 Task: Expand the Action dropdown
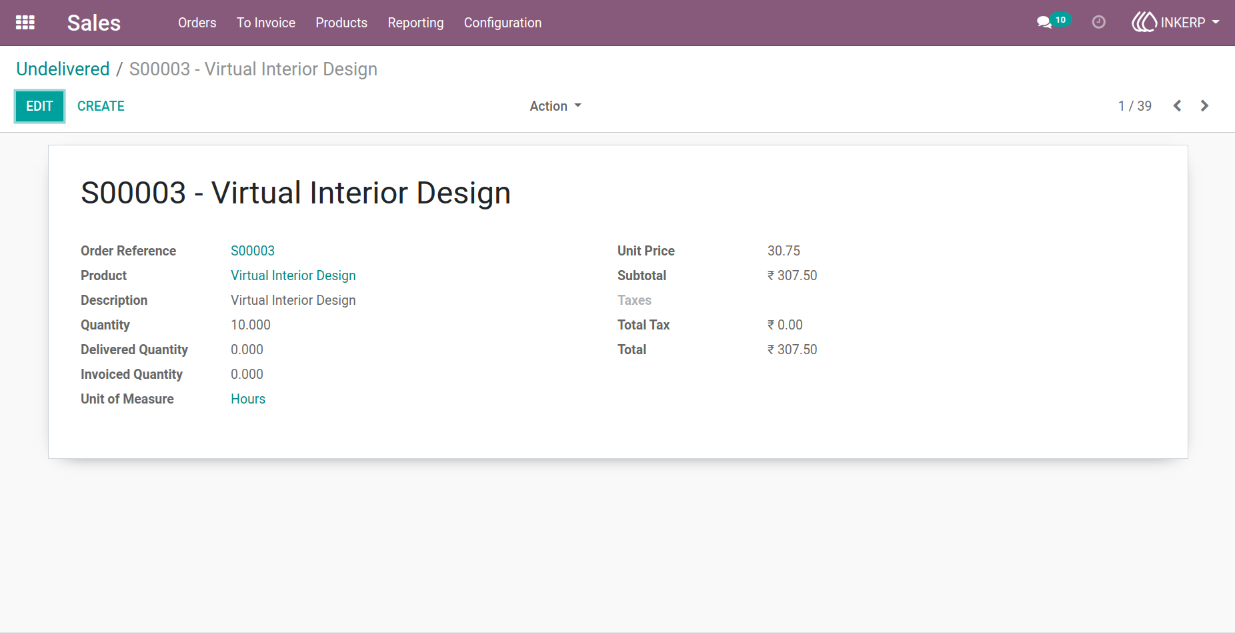[x=555, y=106]
